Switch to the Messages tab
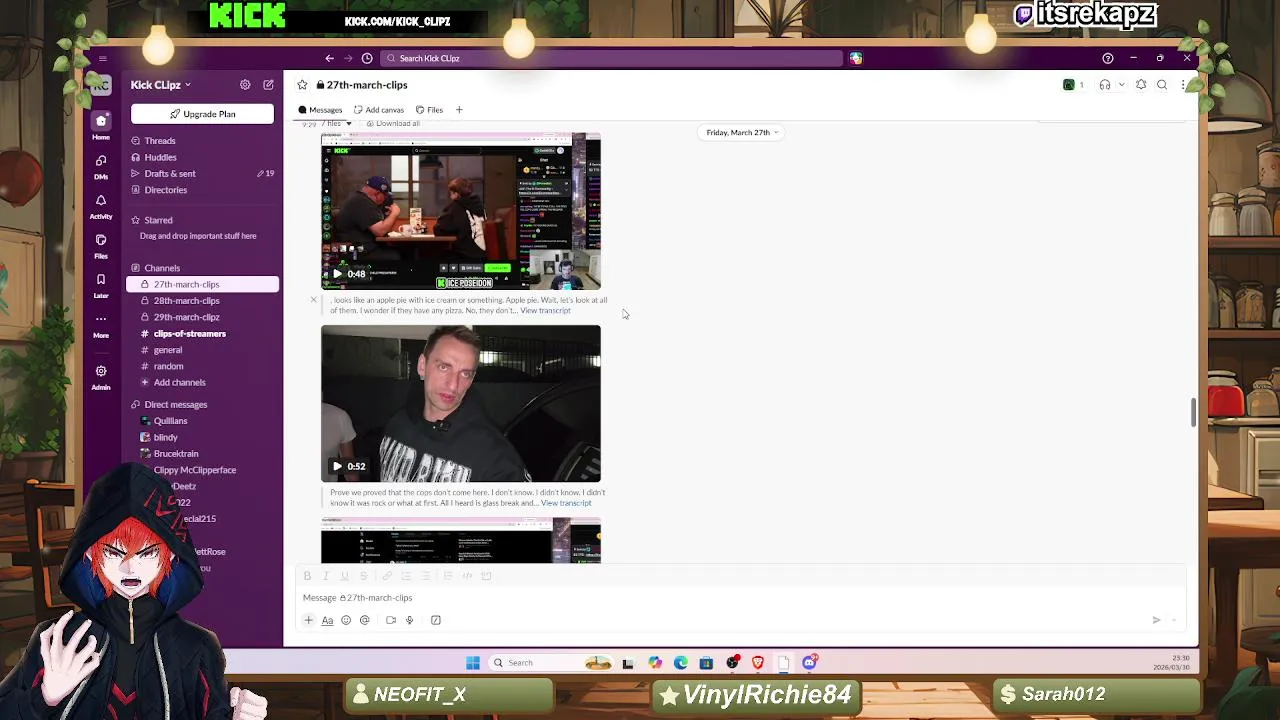This screenshot has width=1280, height=720. coord(320,110)
